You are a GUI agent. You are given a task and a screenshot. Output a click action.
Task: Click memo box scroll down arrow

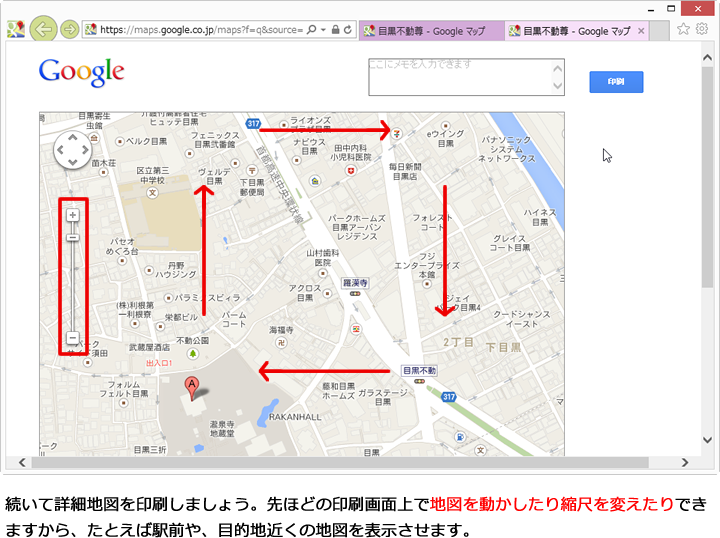click(557, 86)
